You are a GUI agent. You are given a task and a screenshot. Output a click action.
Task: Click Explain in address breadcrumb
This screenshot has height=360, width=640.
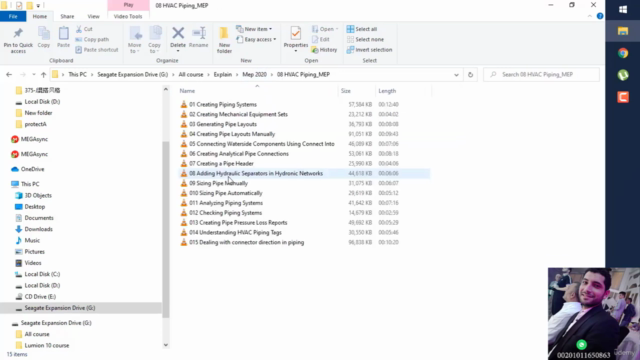pos(222,75)
